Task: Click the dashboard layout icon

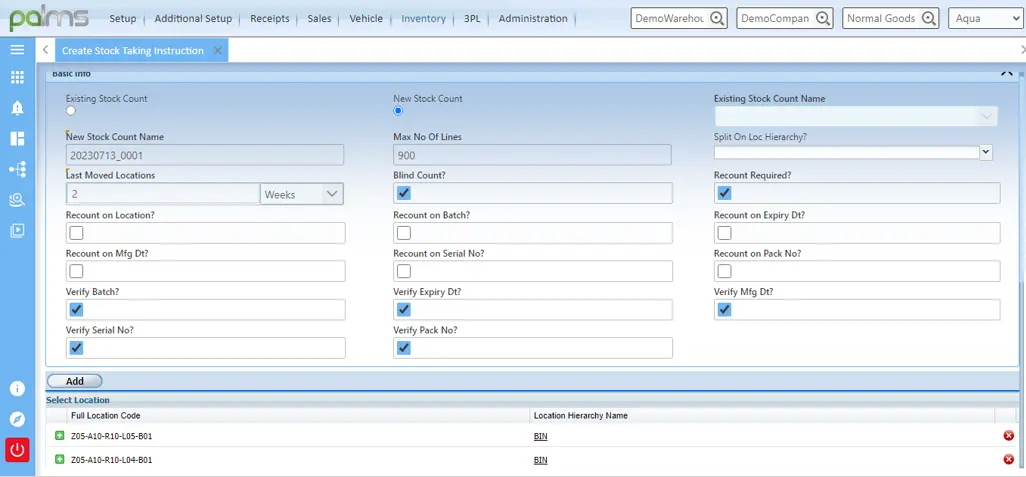Action: pyautogui.click(x=17, y=139)
